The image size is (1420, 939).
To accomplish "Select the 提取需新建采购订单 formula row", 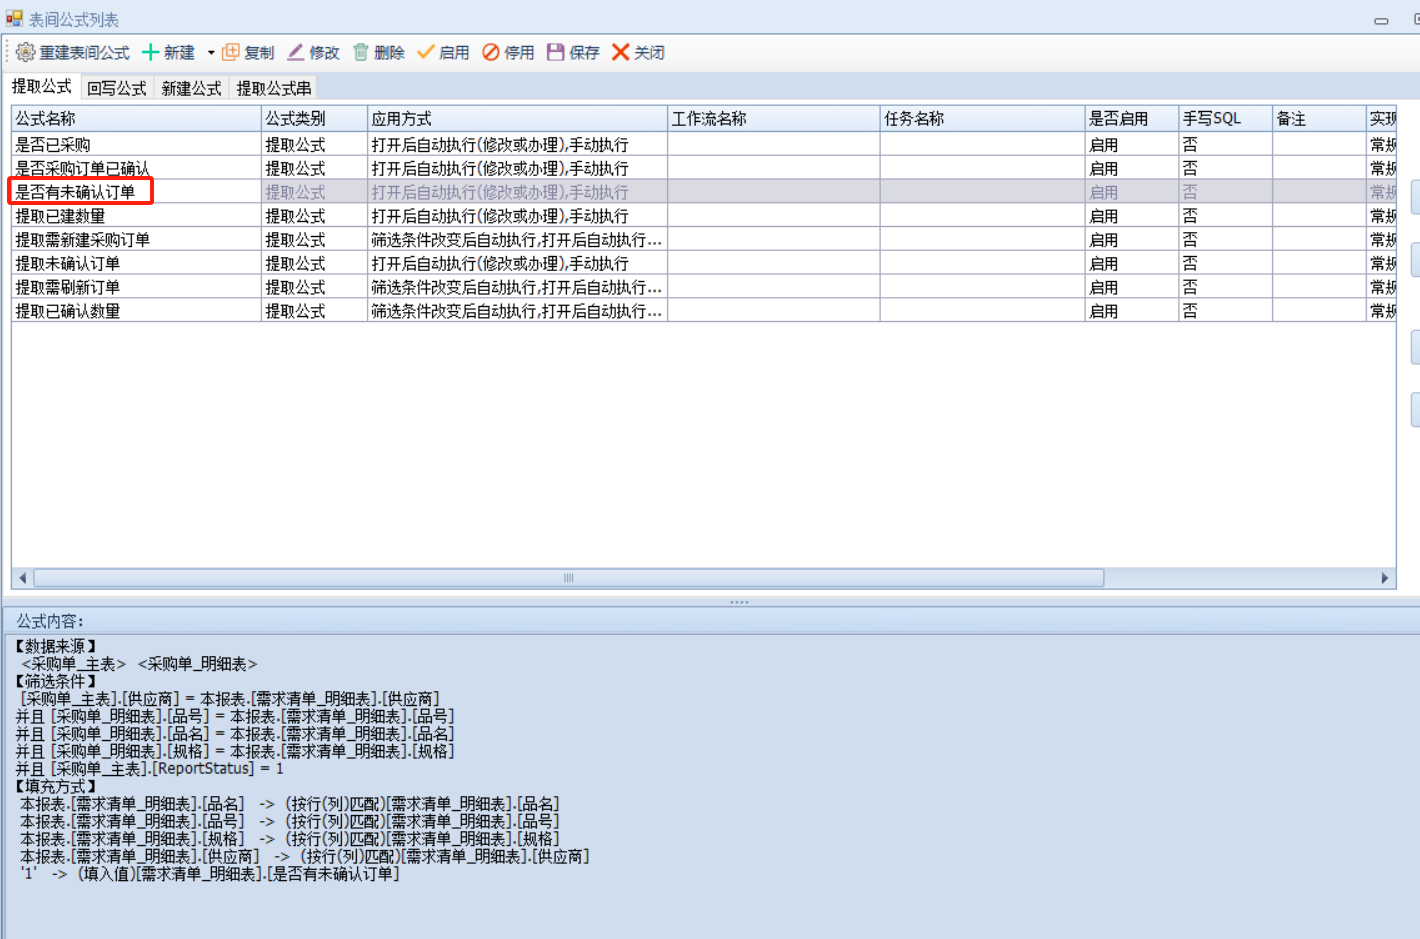I will (82, 240).
